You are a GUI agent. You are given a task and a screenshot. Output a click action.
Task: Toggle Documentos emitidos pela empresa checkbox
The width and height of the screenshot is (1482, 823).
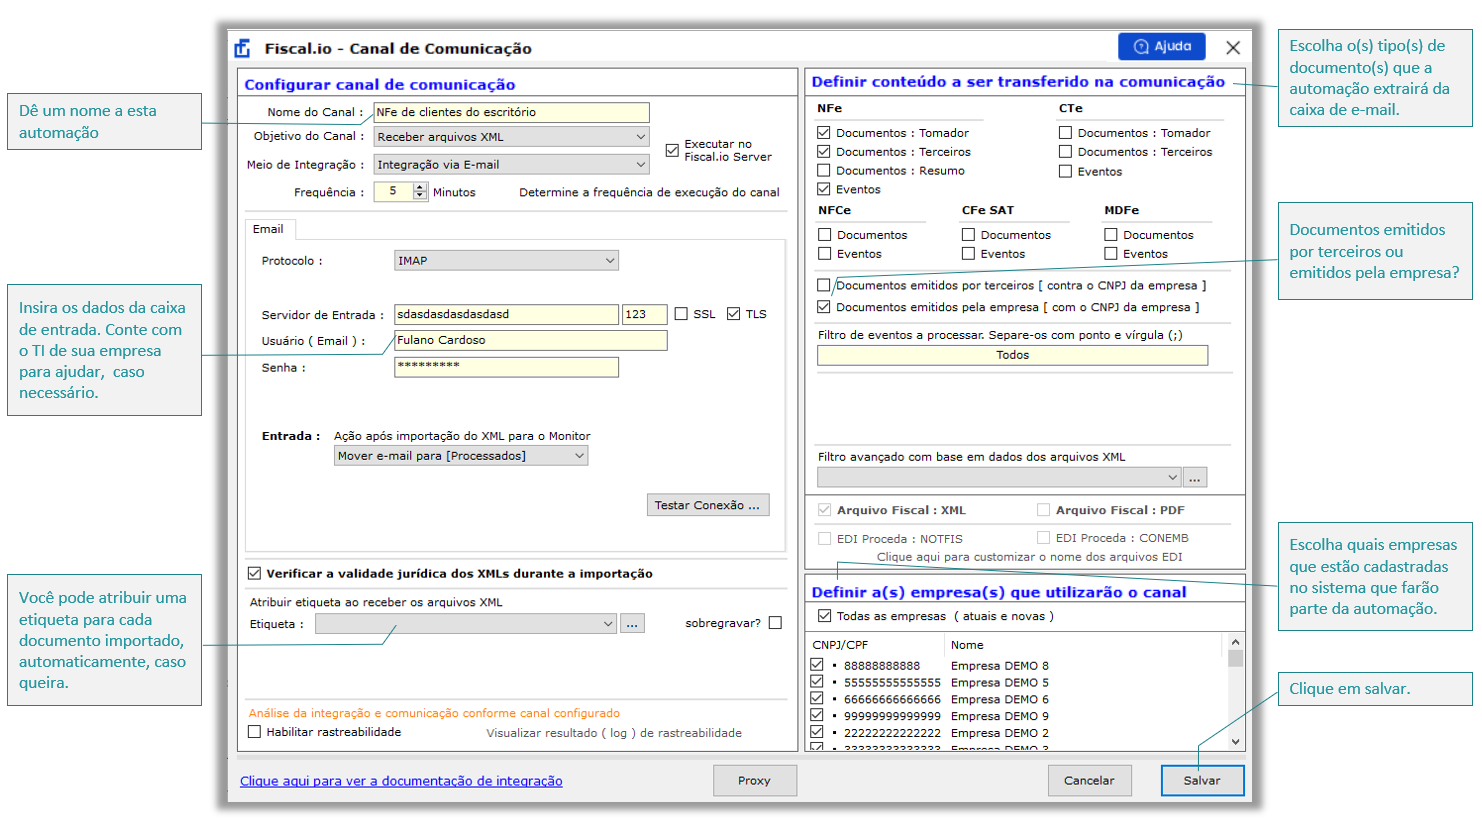point(823,307)
